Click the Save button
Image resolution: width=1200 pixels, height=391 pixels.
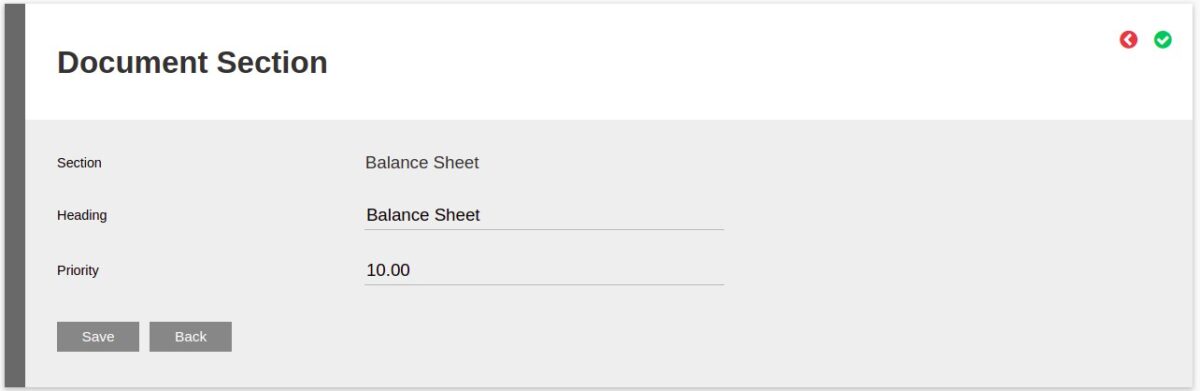(98, 337)
